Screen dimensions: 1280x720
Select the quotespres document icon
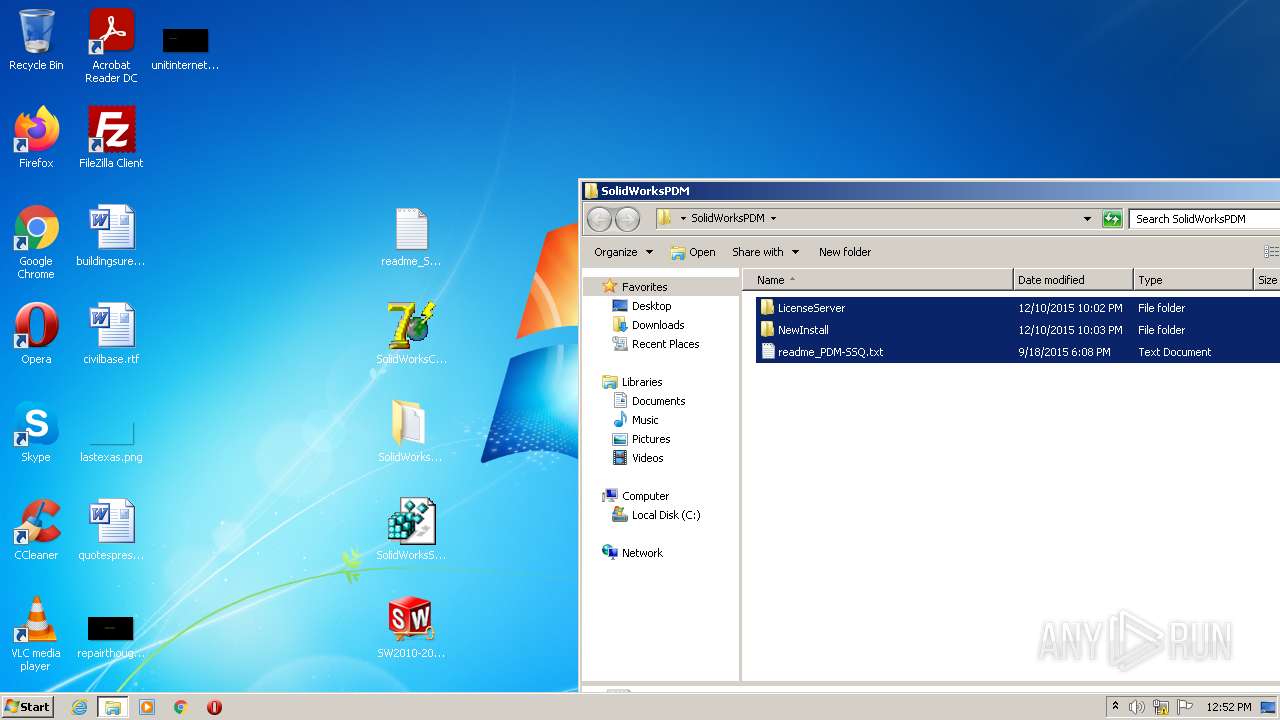pos(111,530)
